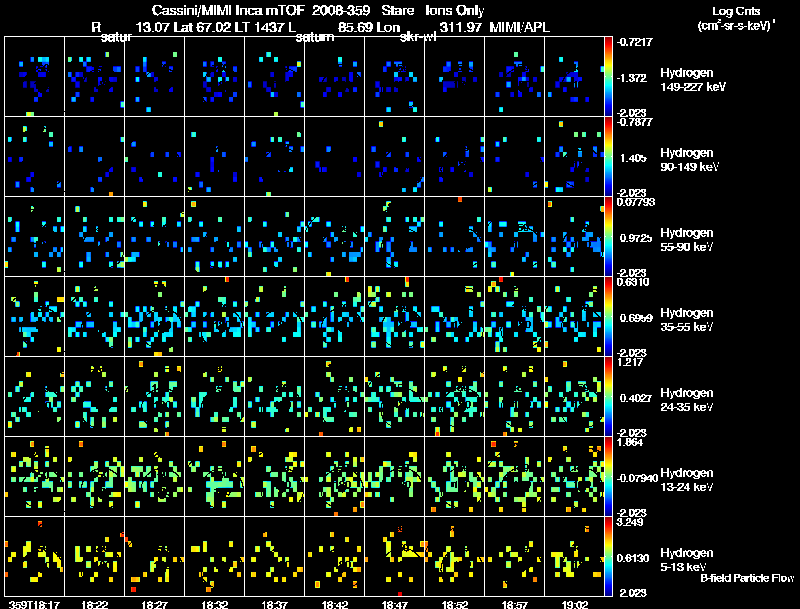Select the 5-13 keV panel at 18:47

tap(394, 556)
